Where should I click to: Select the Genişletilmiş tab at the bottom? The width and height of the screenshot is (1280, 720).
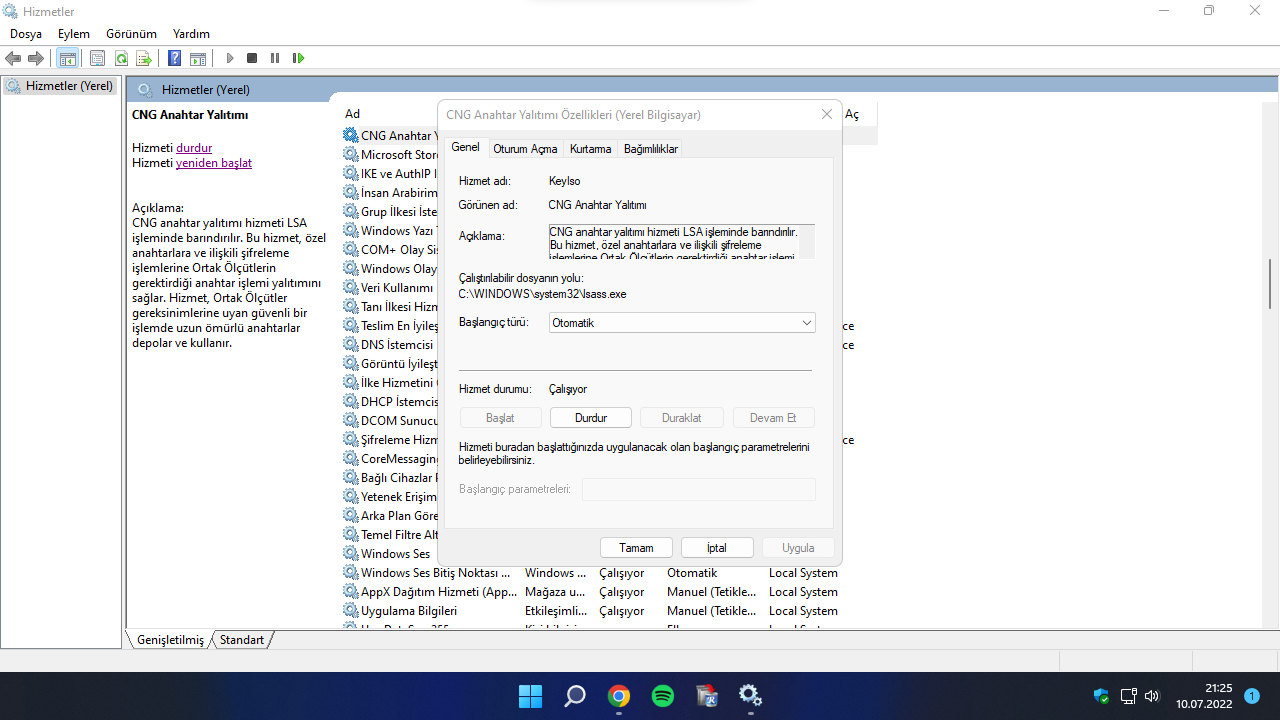170,640
